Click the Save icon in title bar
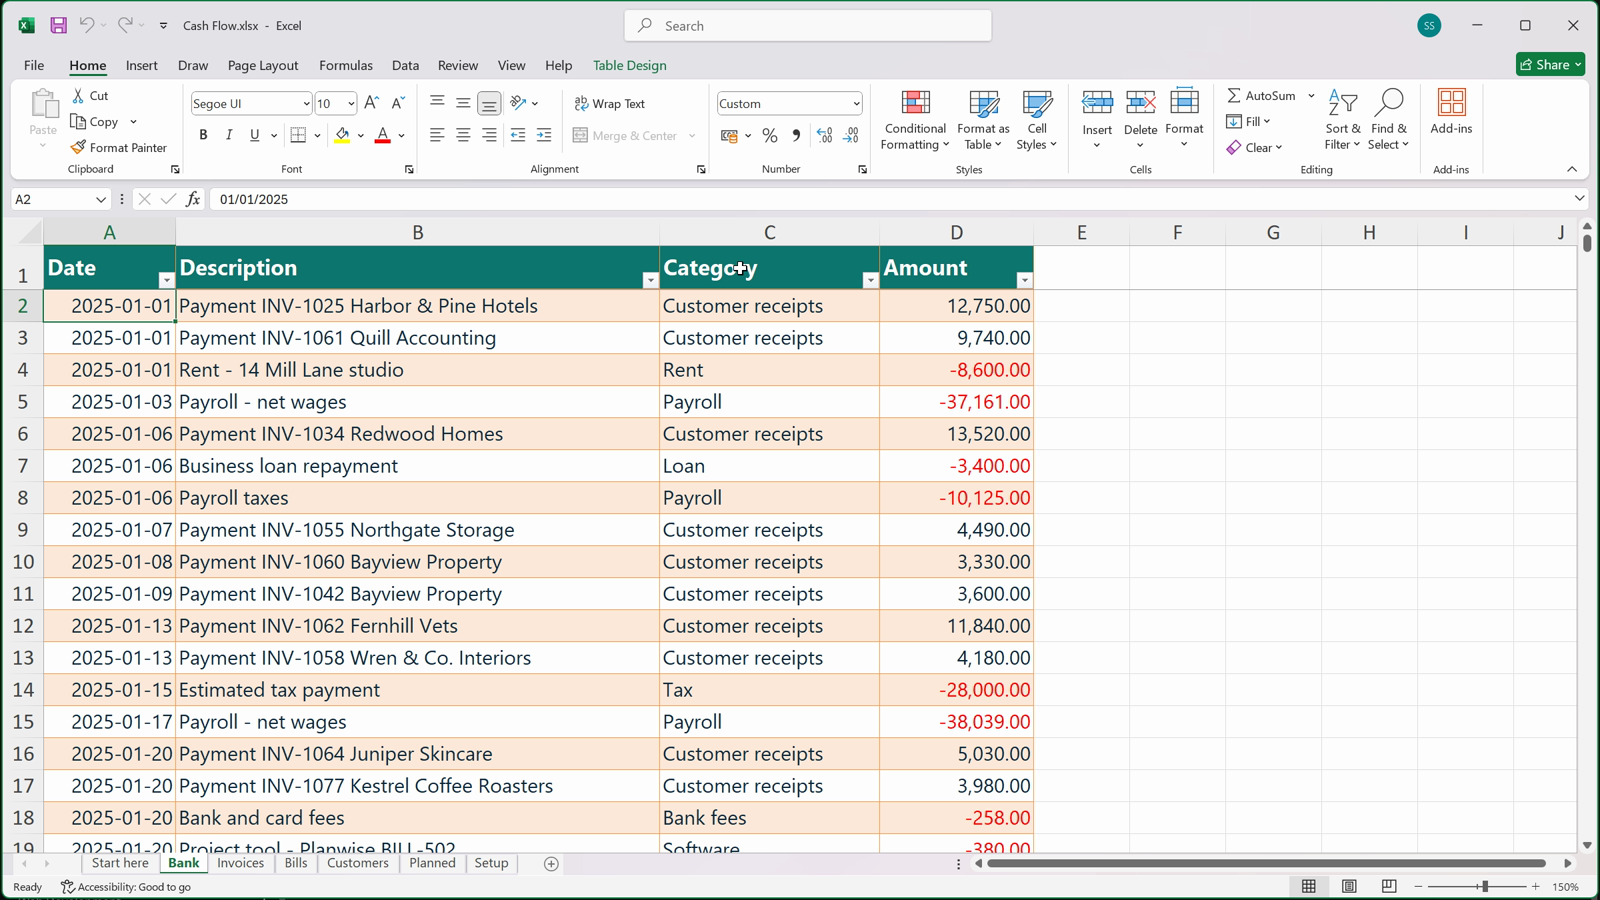Image resolution: width=1600 pixels, height=900 pixels. (59, 25)
